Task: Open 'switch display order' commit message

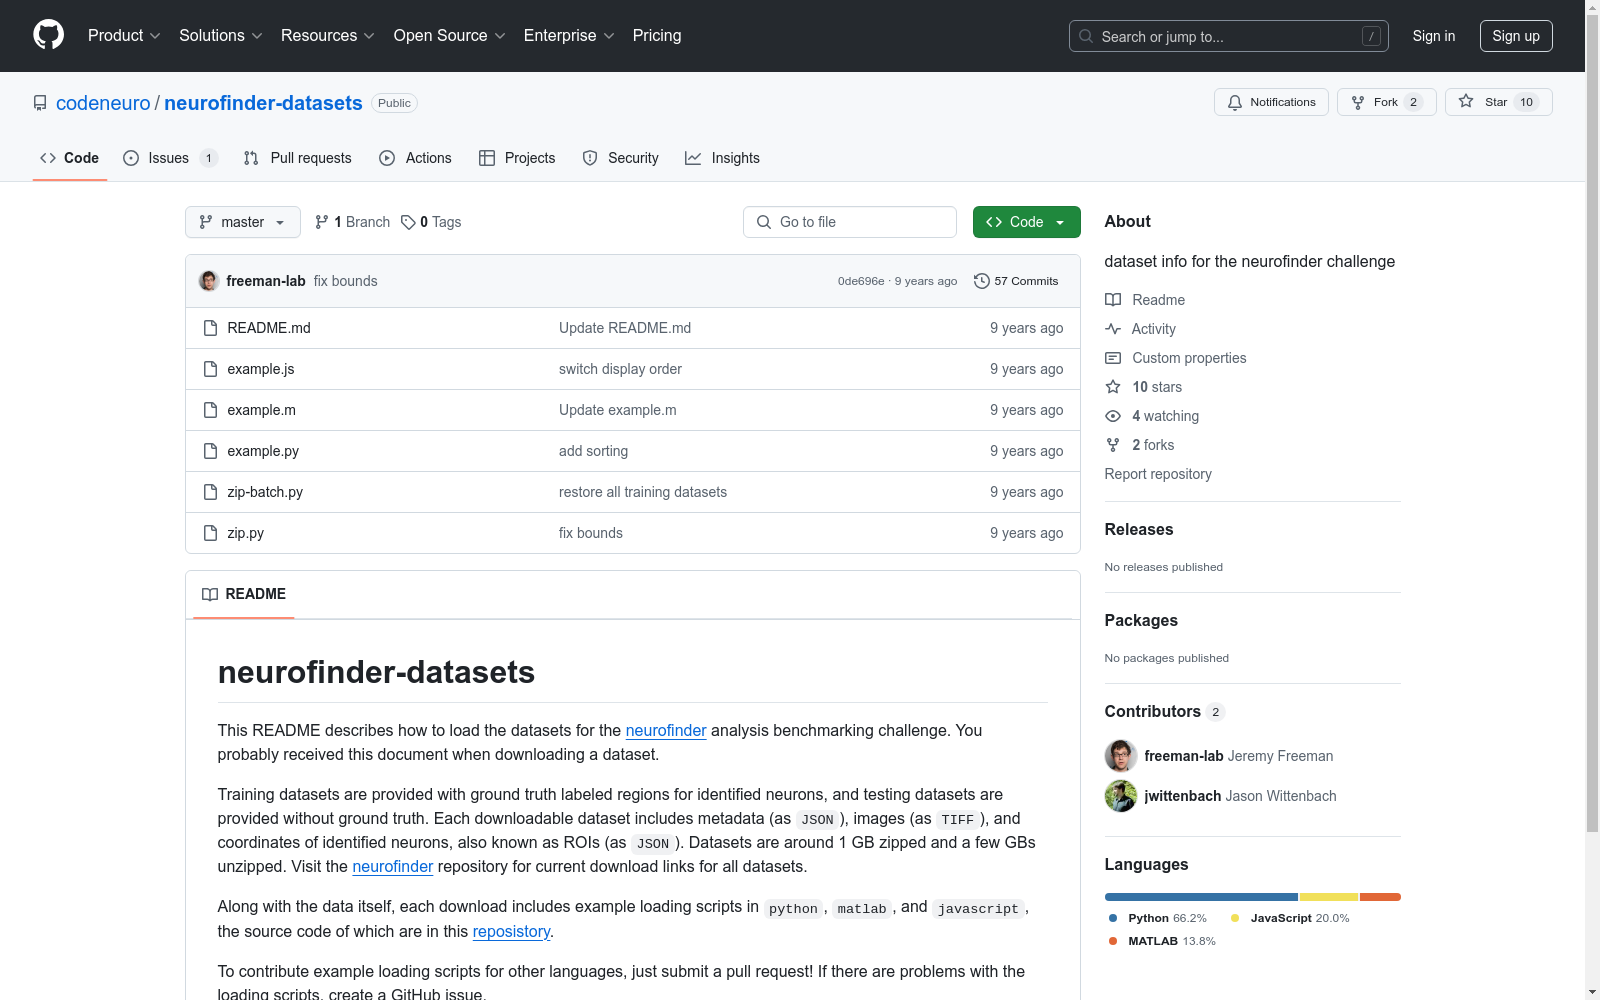Action: click(620, 369)
